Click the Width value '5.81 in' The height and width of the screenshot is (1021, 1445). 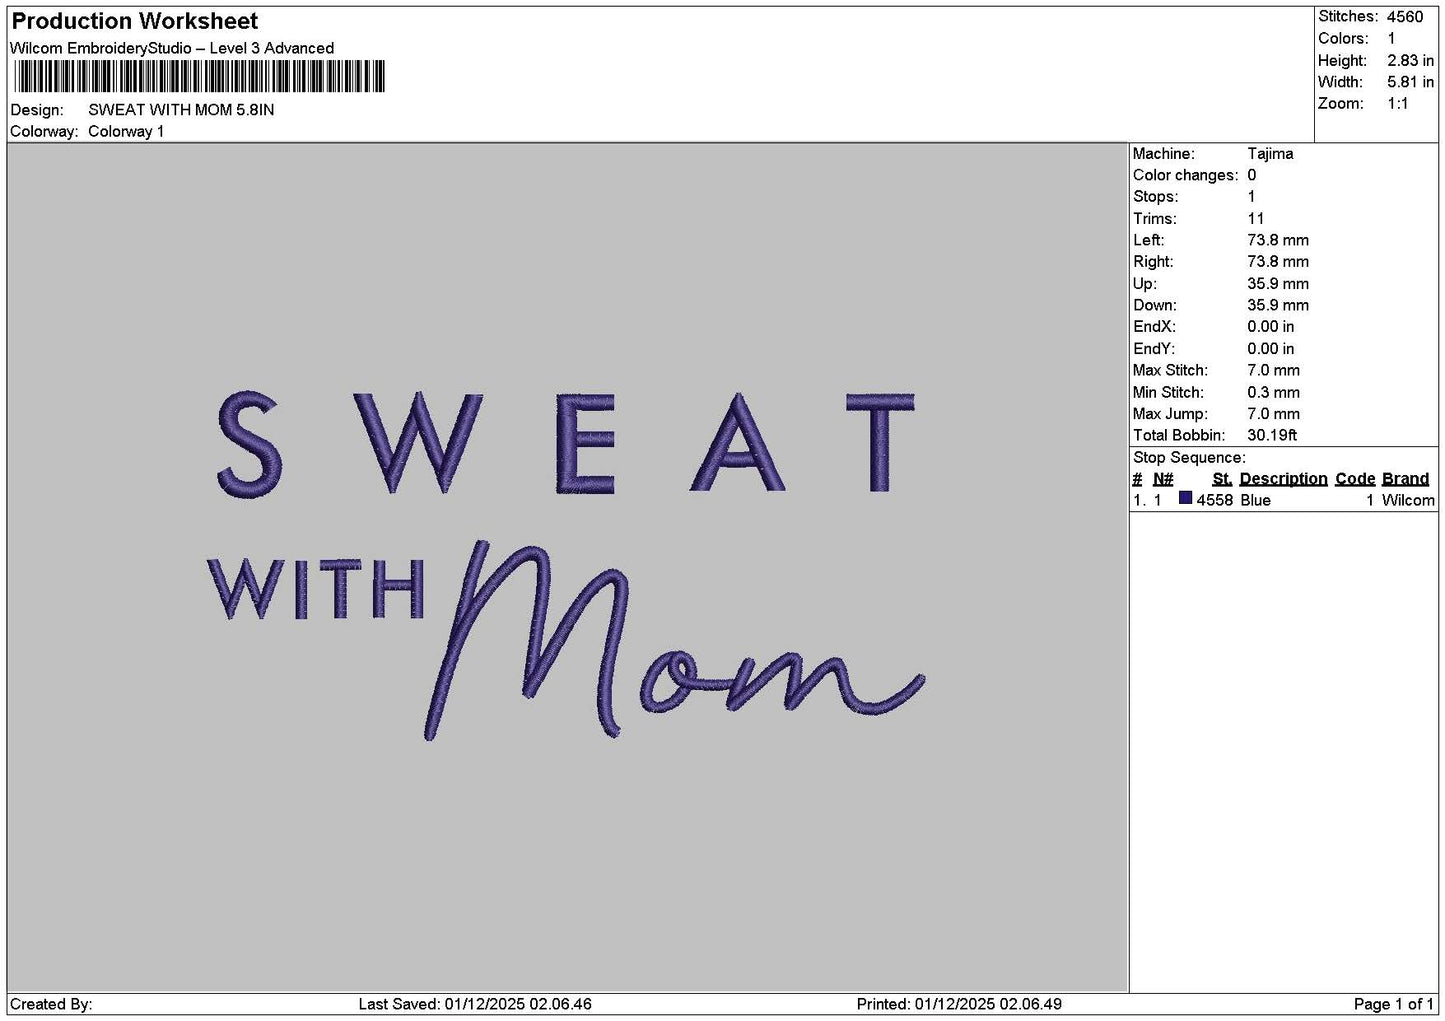click(x=1410, y=83)
